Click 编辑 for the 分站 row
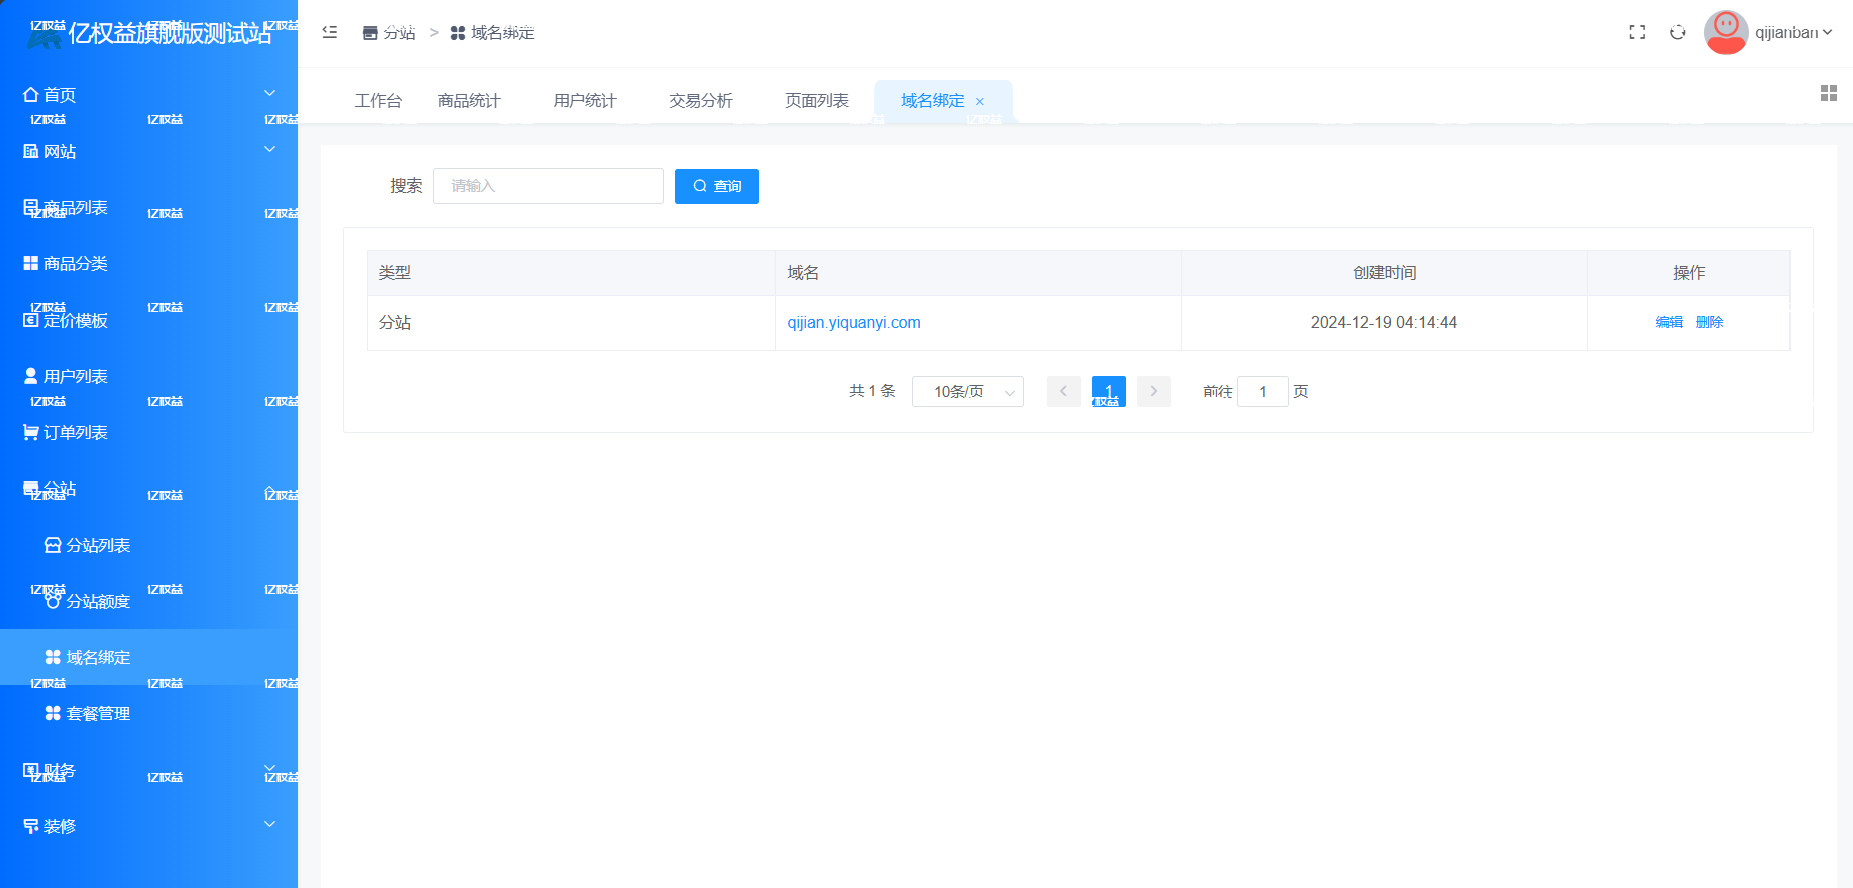Image resolution: width=1853 pixels, height=888 pixels. click(1668, 322)
